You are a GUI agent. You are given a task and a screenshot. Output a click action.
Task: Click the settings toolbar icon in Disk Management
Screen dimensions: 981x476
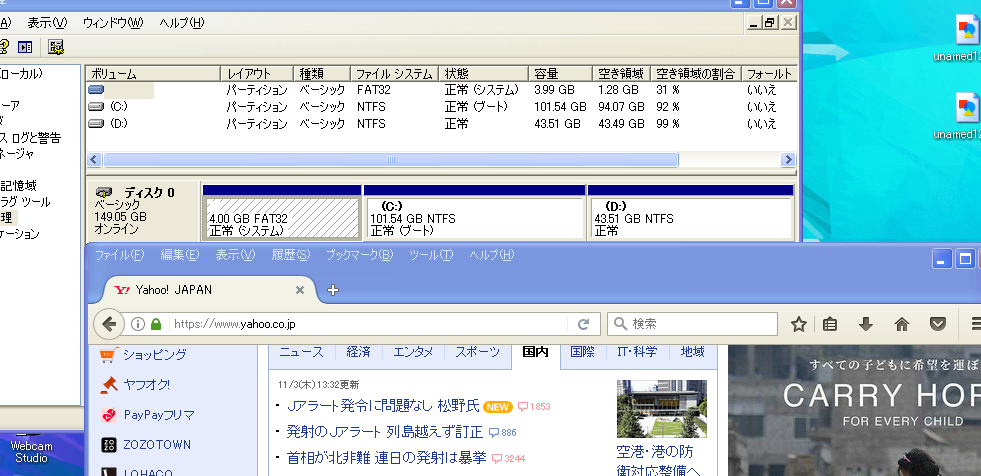coord(56,47)
